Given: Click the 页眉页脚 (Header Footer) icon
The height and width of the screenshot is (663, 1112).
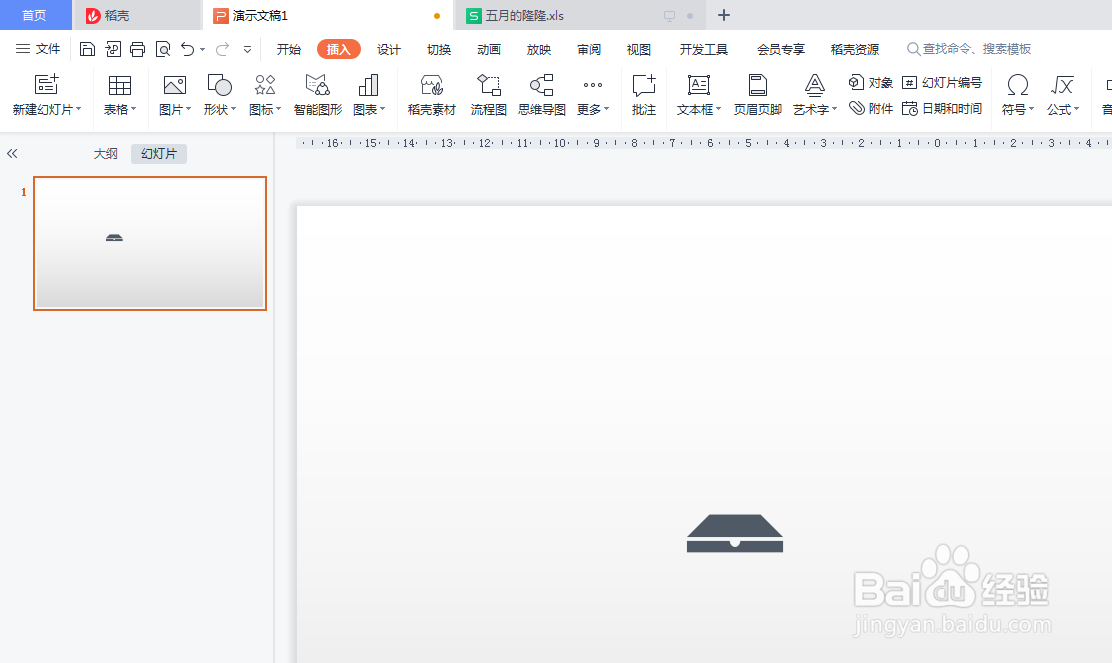Looking at the screenshot, I should point(757,95).
